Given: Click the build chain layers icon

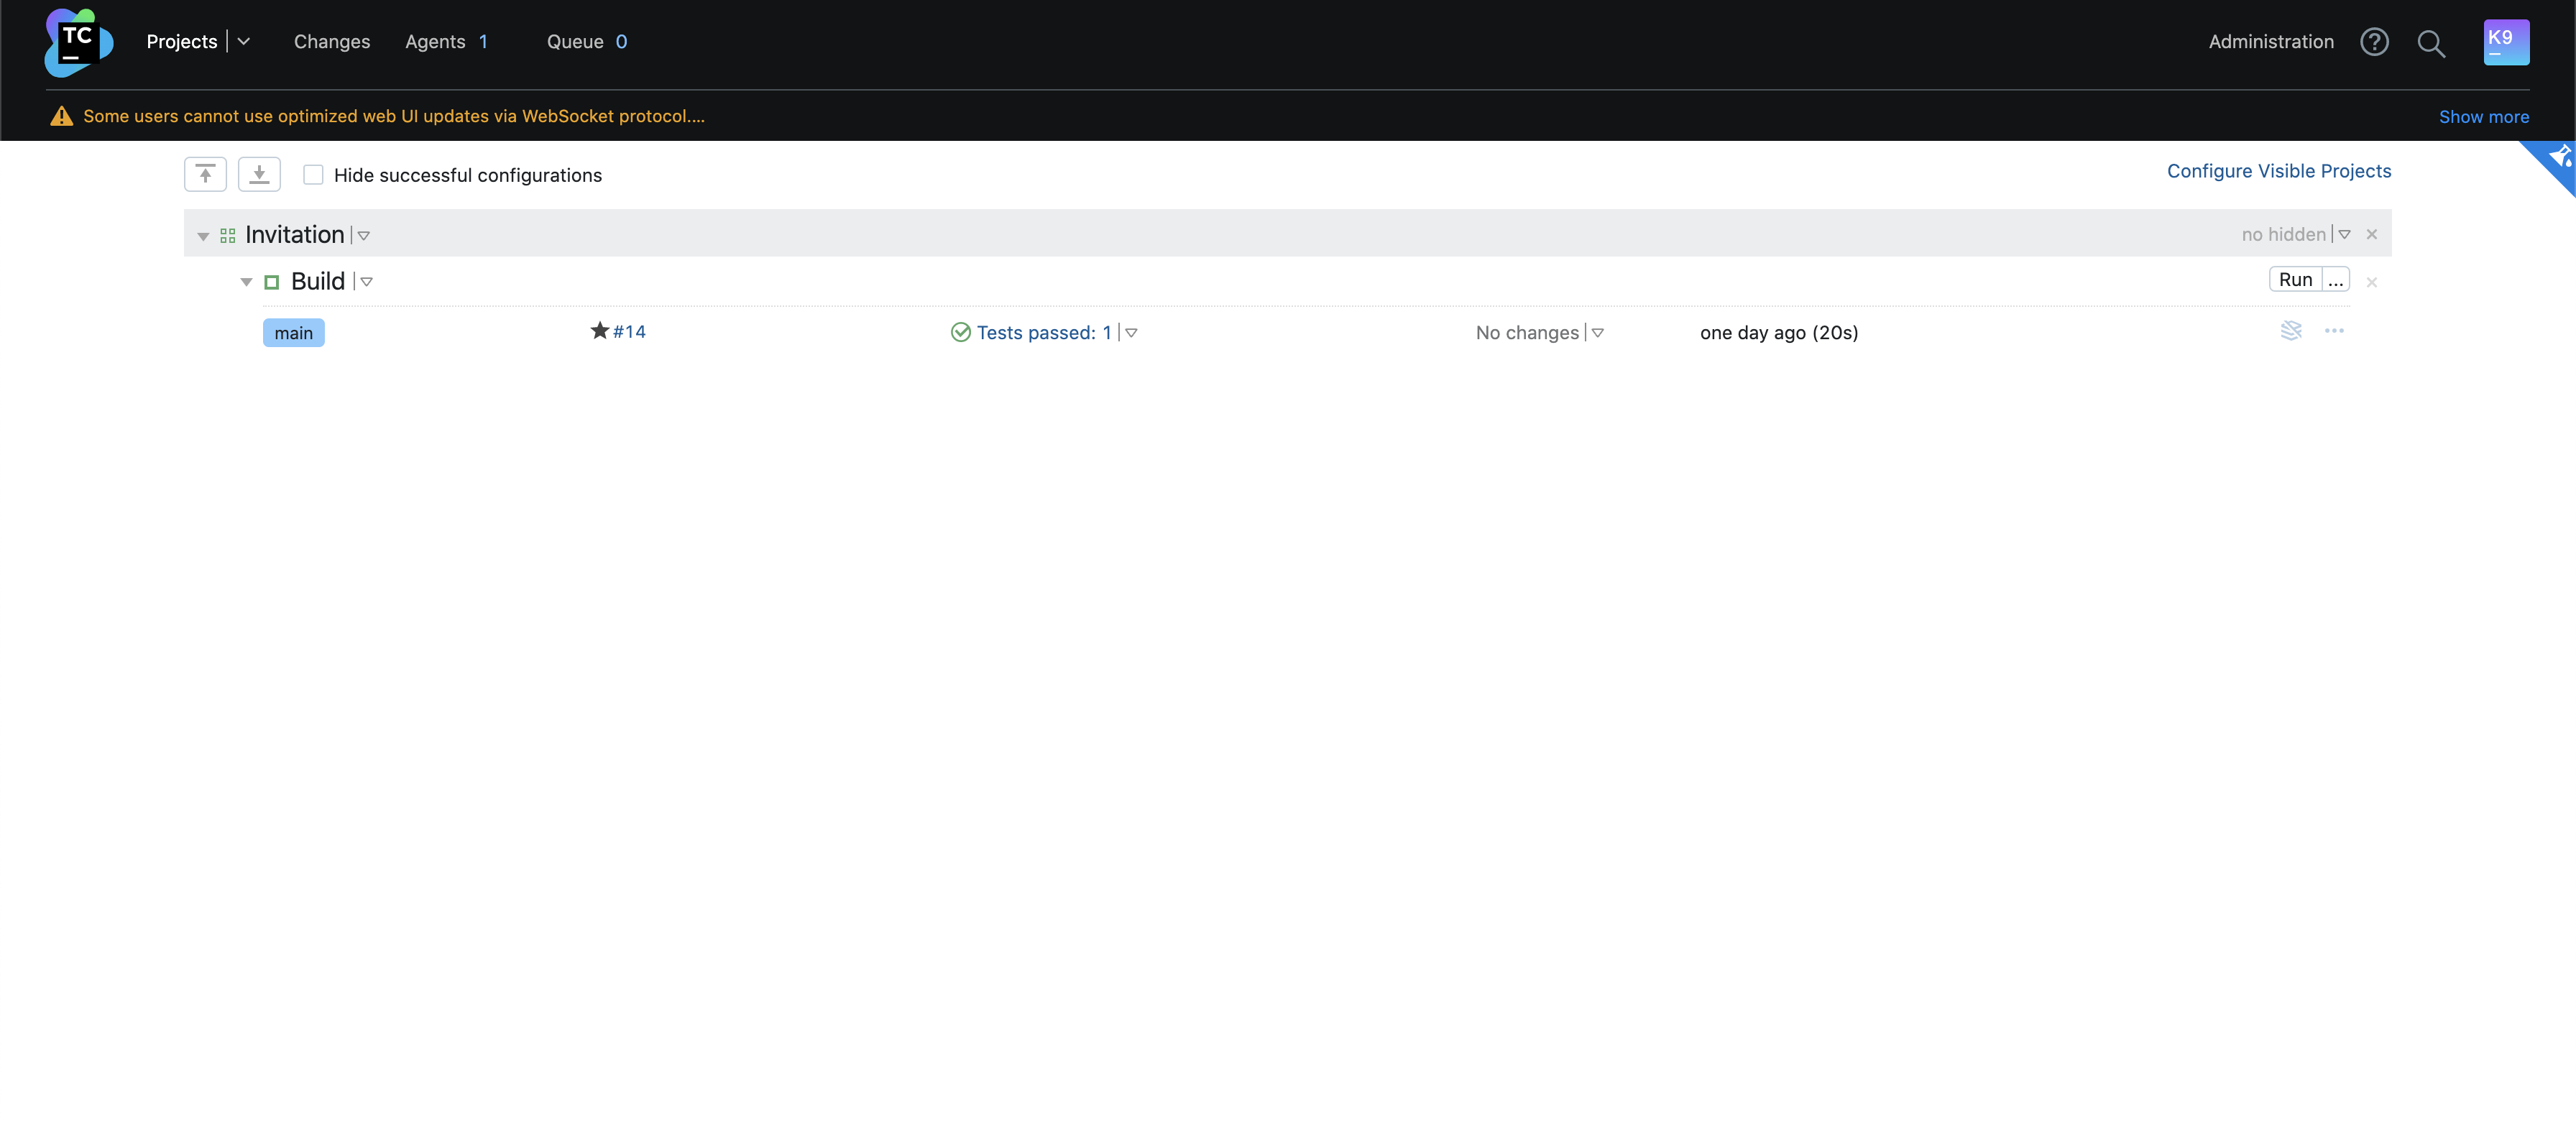Looking at the screenshot, I should click(x=2290, y=331).
